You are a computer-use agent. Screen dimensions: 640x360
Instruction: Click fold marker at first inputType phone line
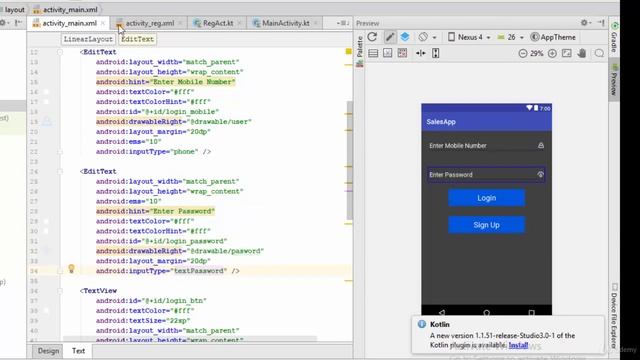pyautogui.click(x=60, y=152)
